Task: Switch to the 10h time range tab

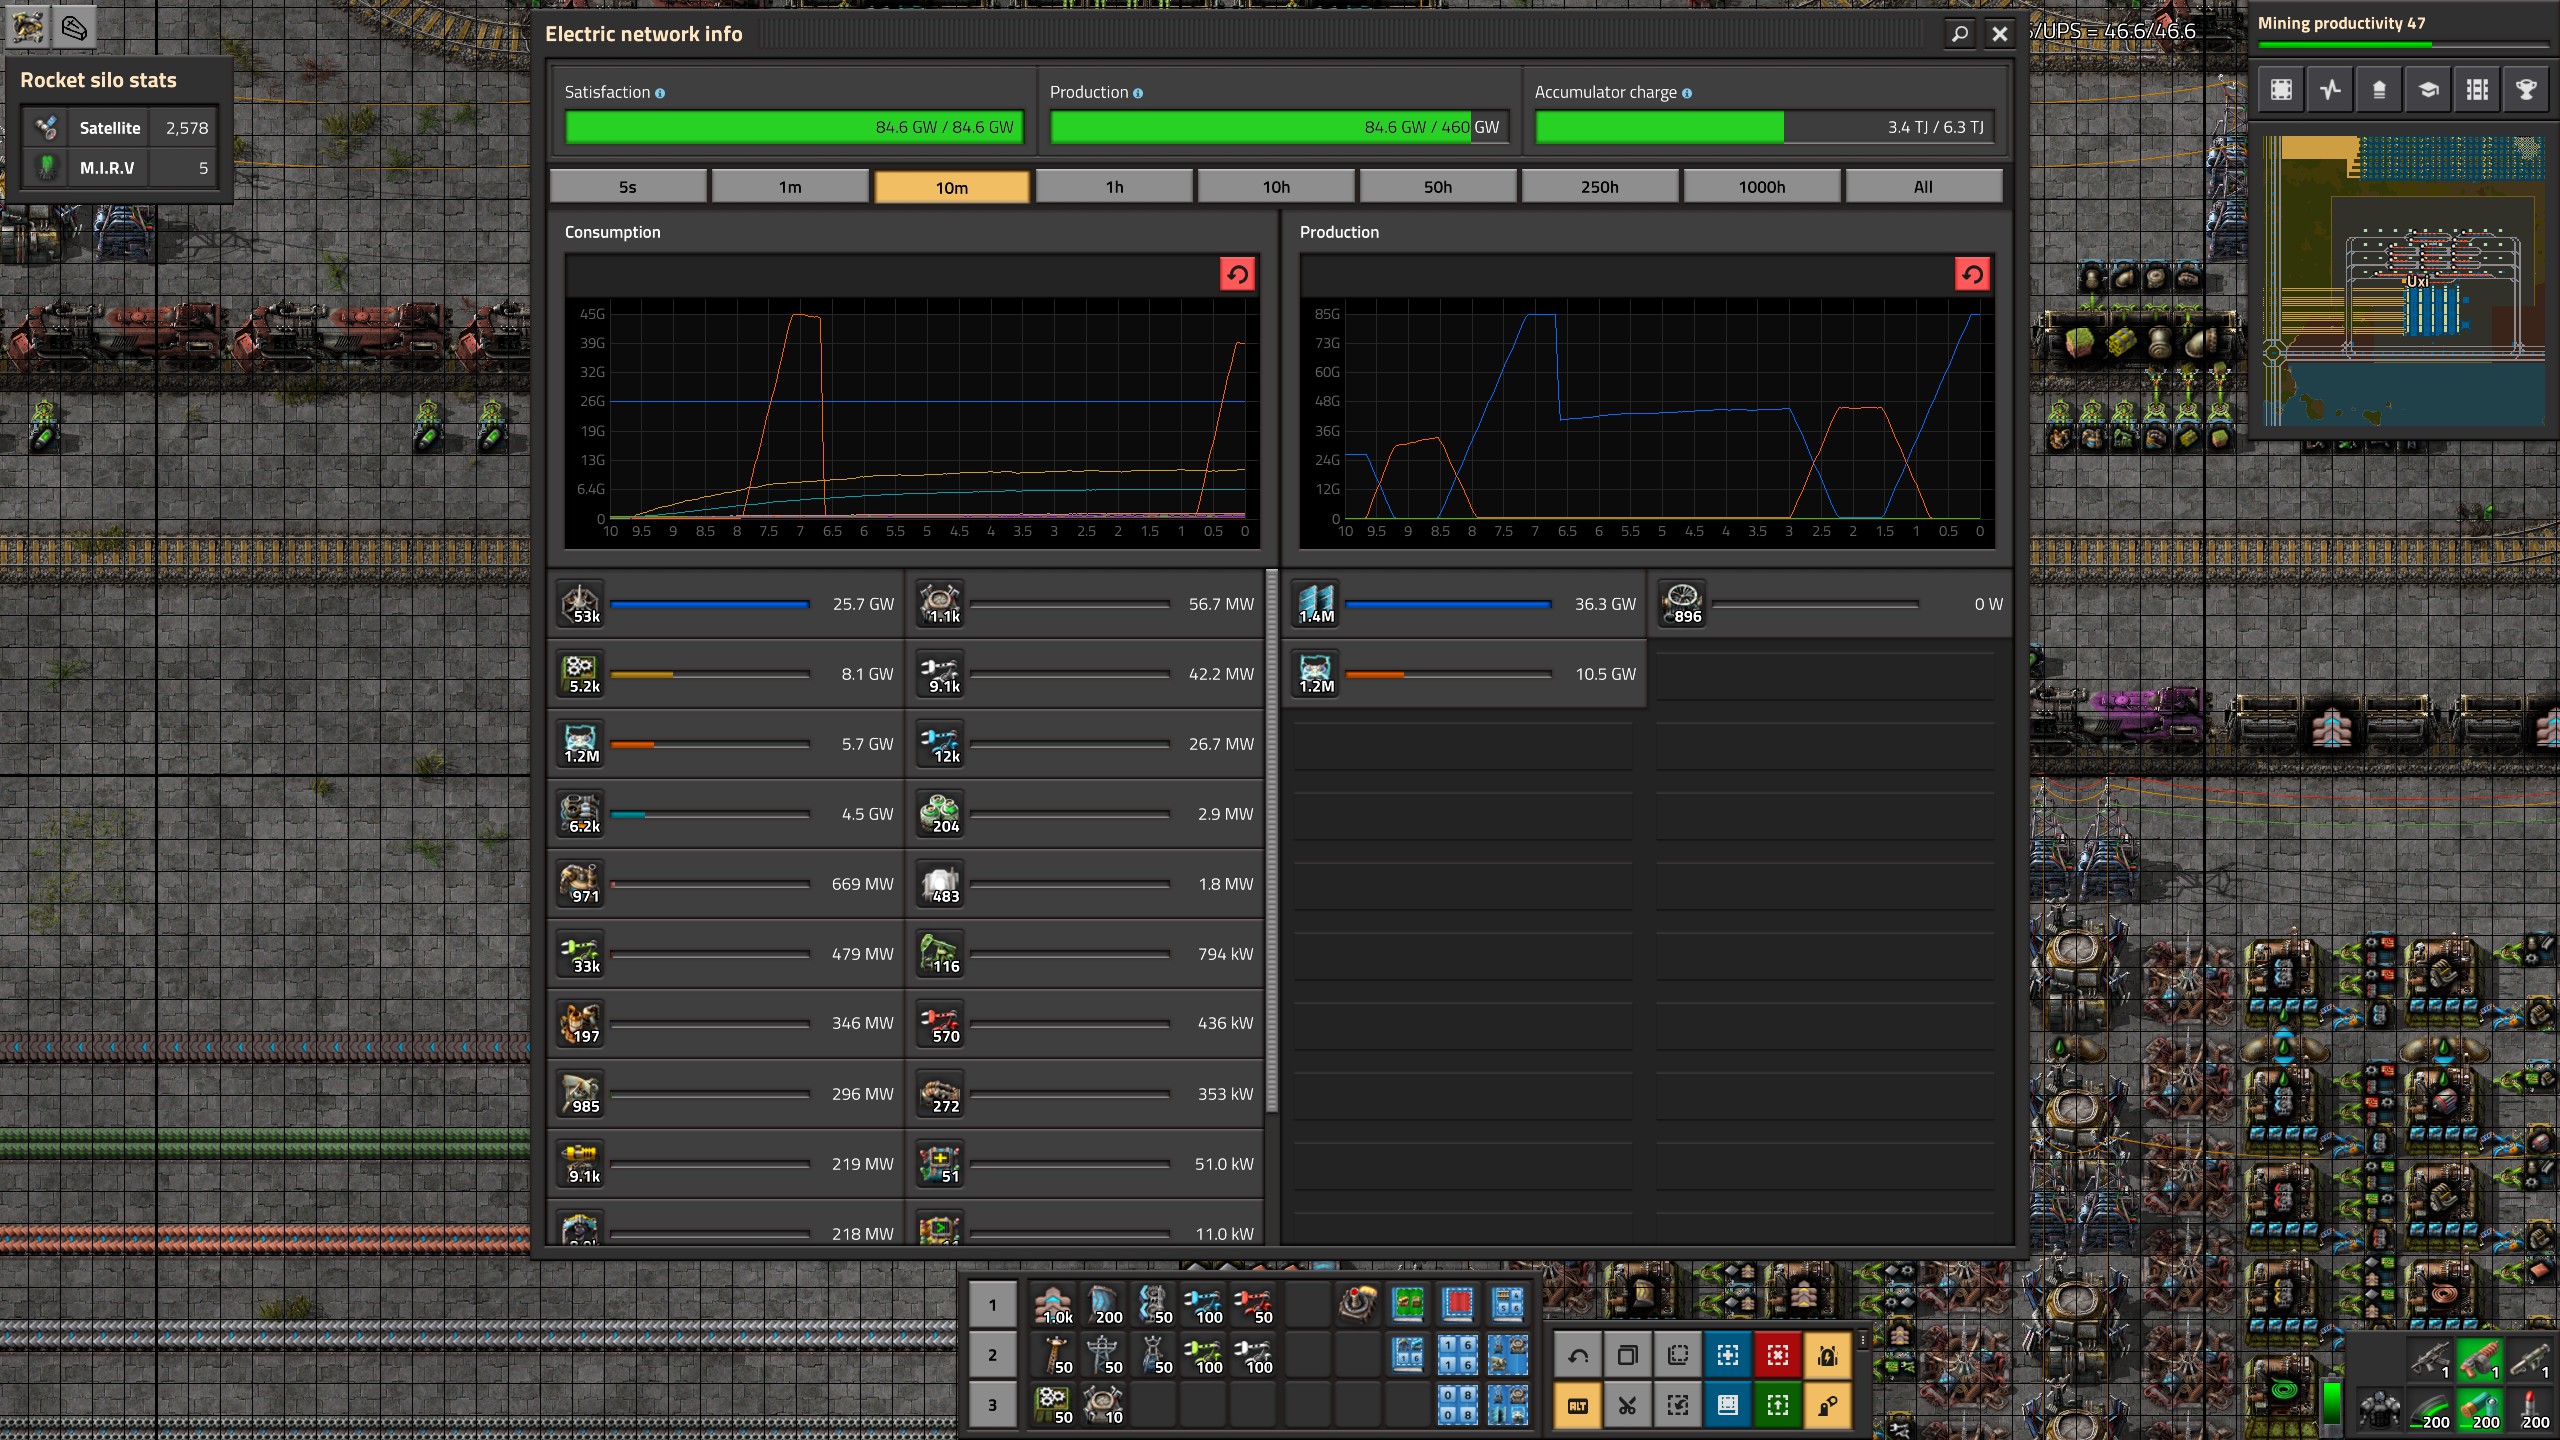Action: (x=1276, y=187)
